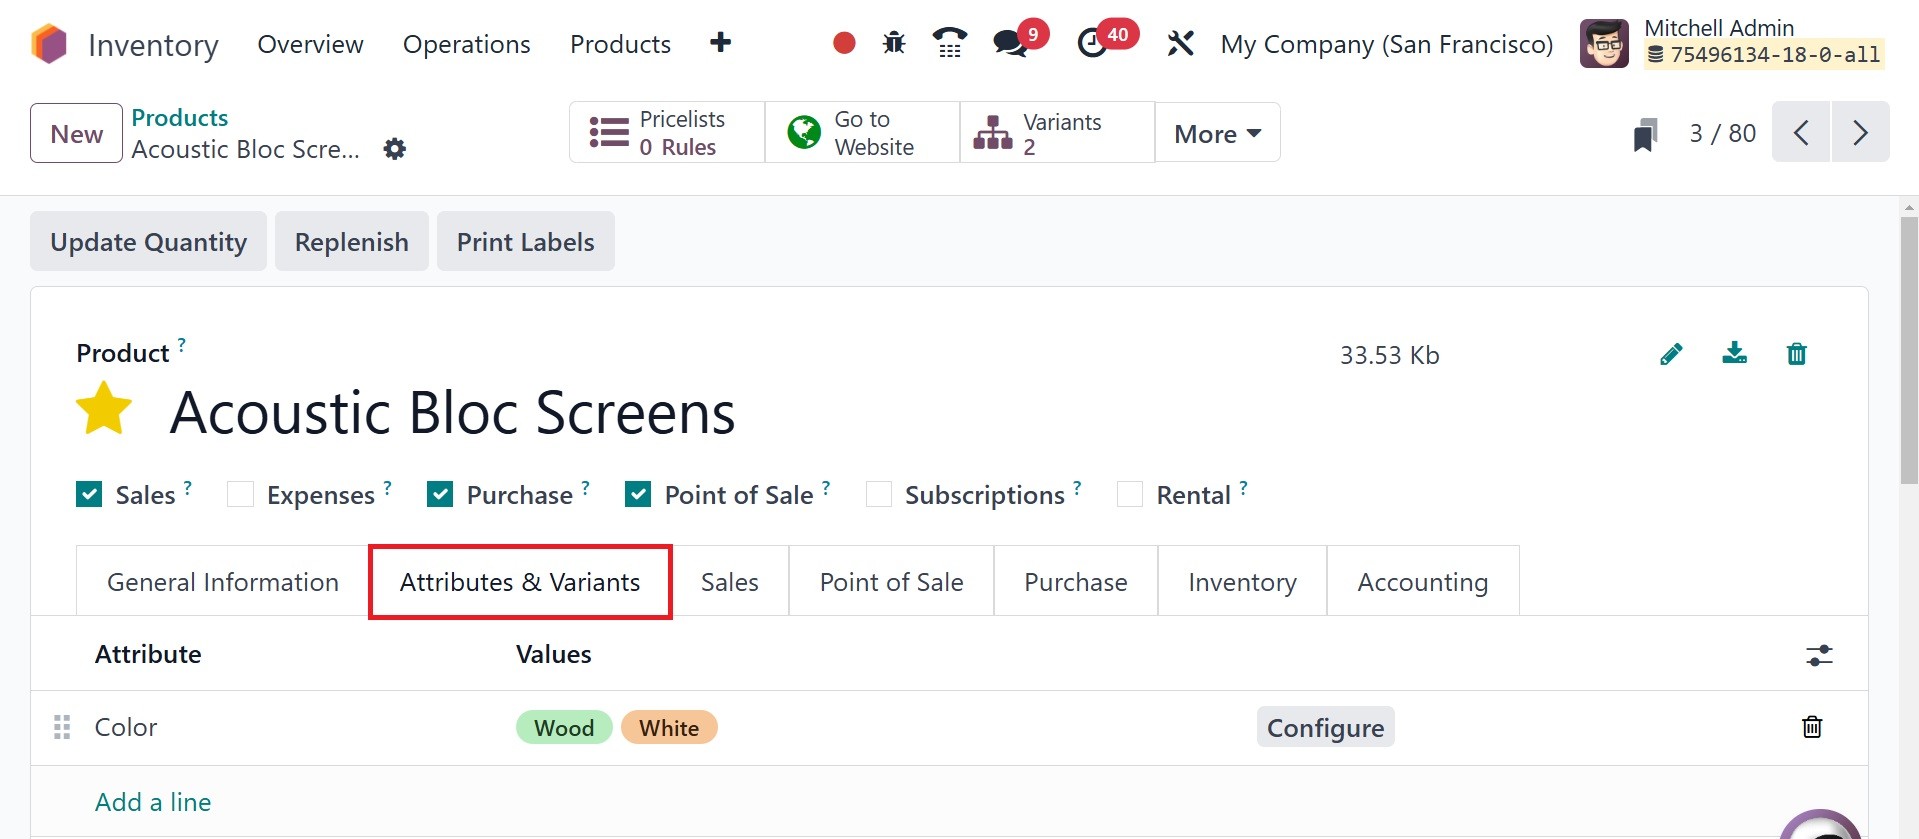Click the gear icon beside the breadcrumb
Viewport: 1919px width, 839px height.
(395, 150)
